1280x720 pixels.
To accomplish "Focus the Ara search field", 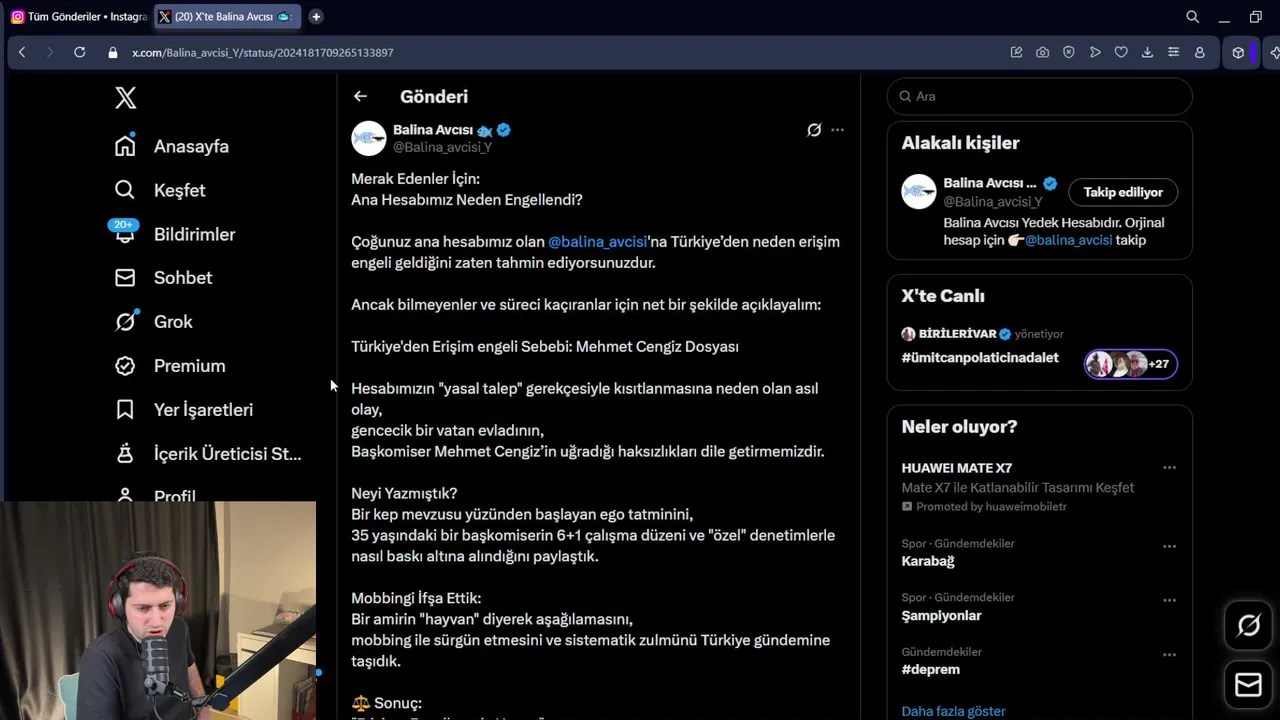I will 1039,96.
